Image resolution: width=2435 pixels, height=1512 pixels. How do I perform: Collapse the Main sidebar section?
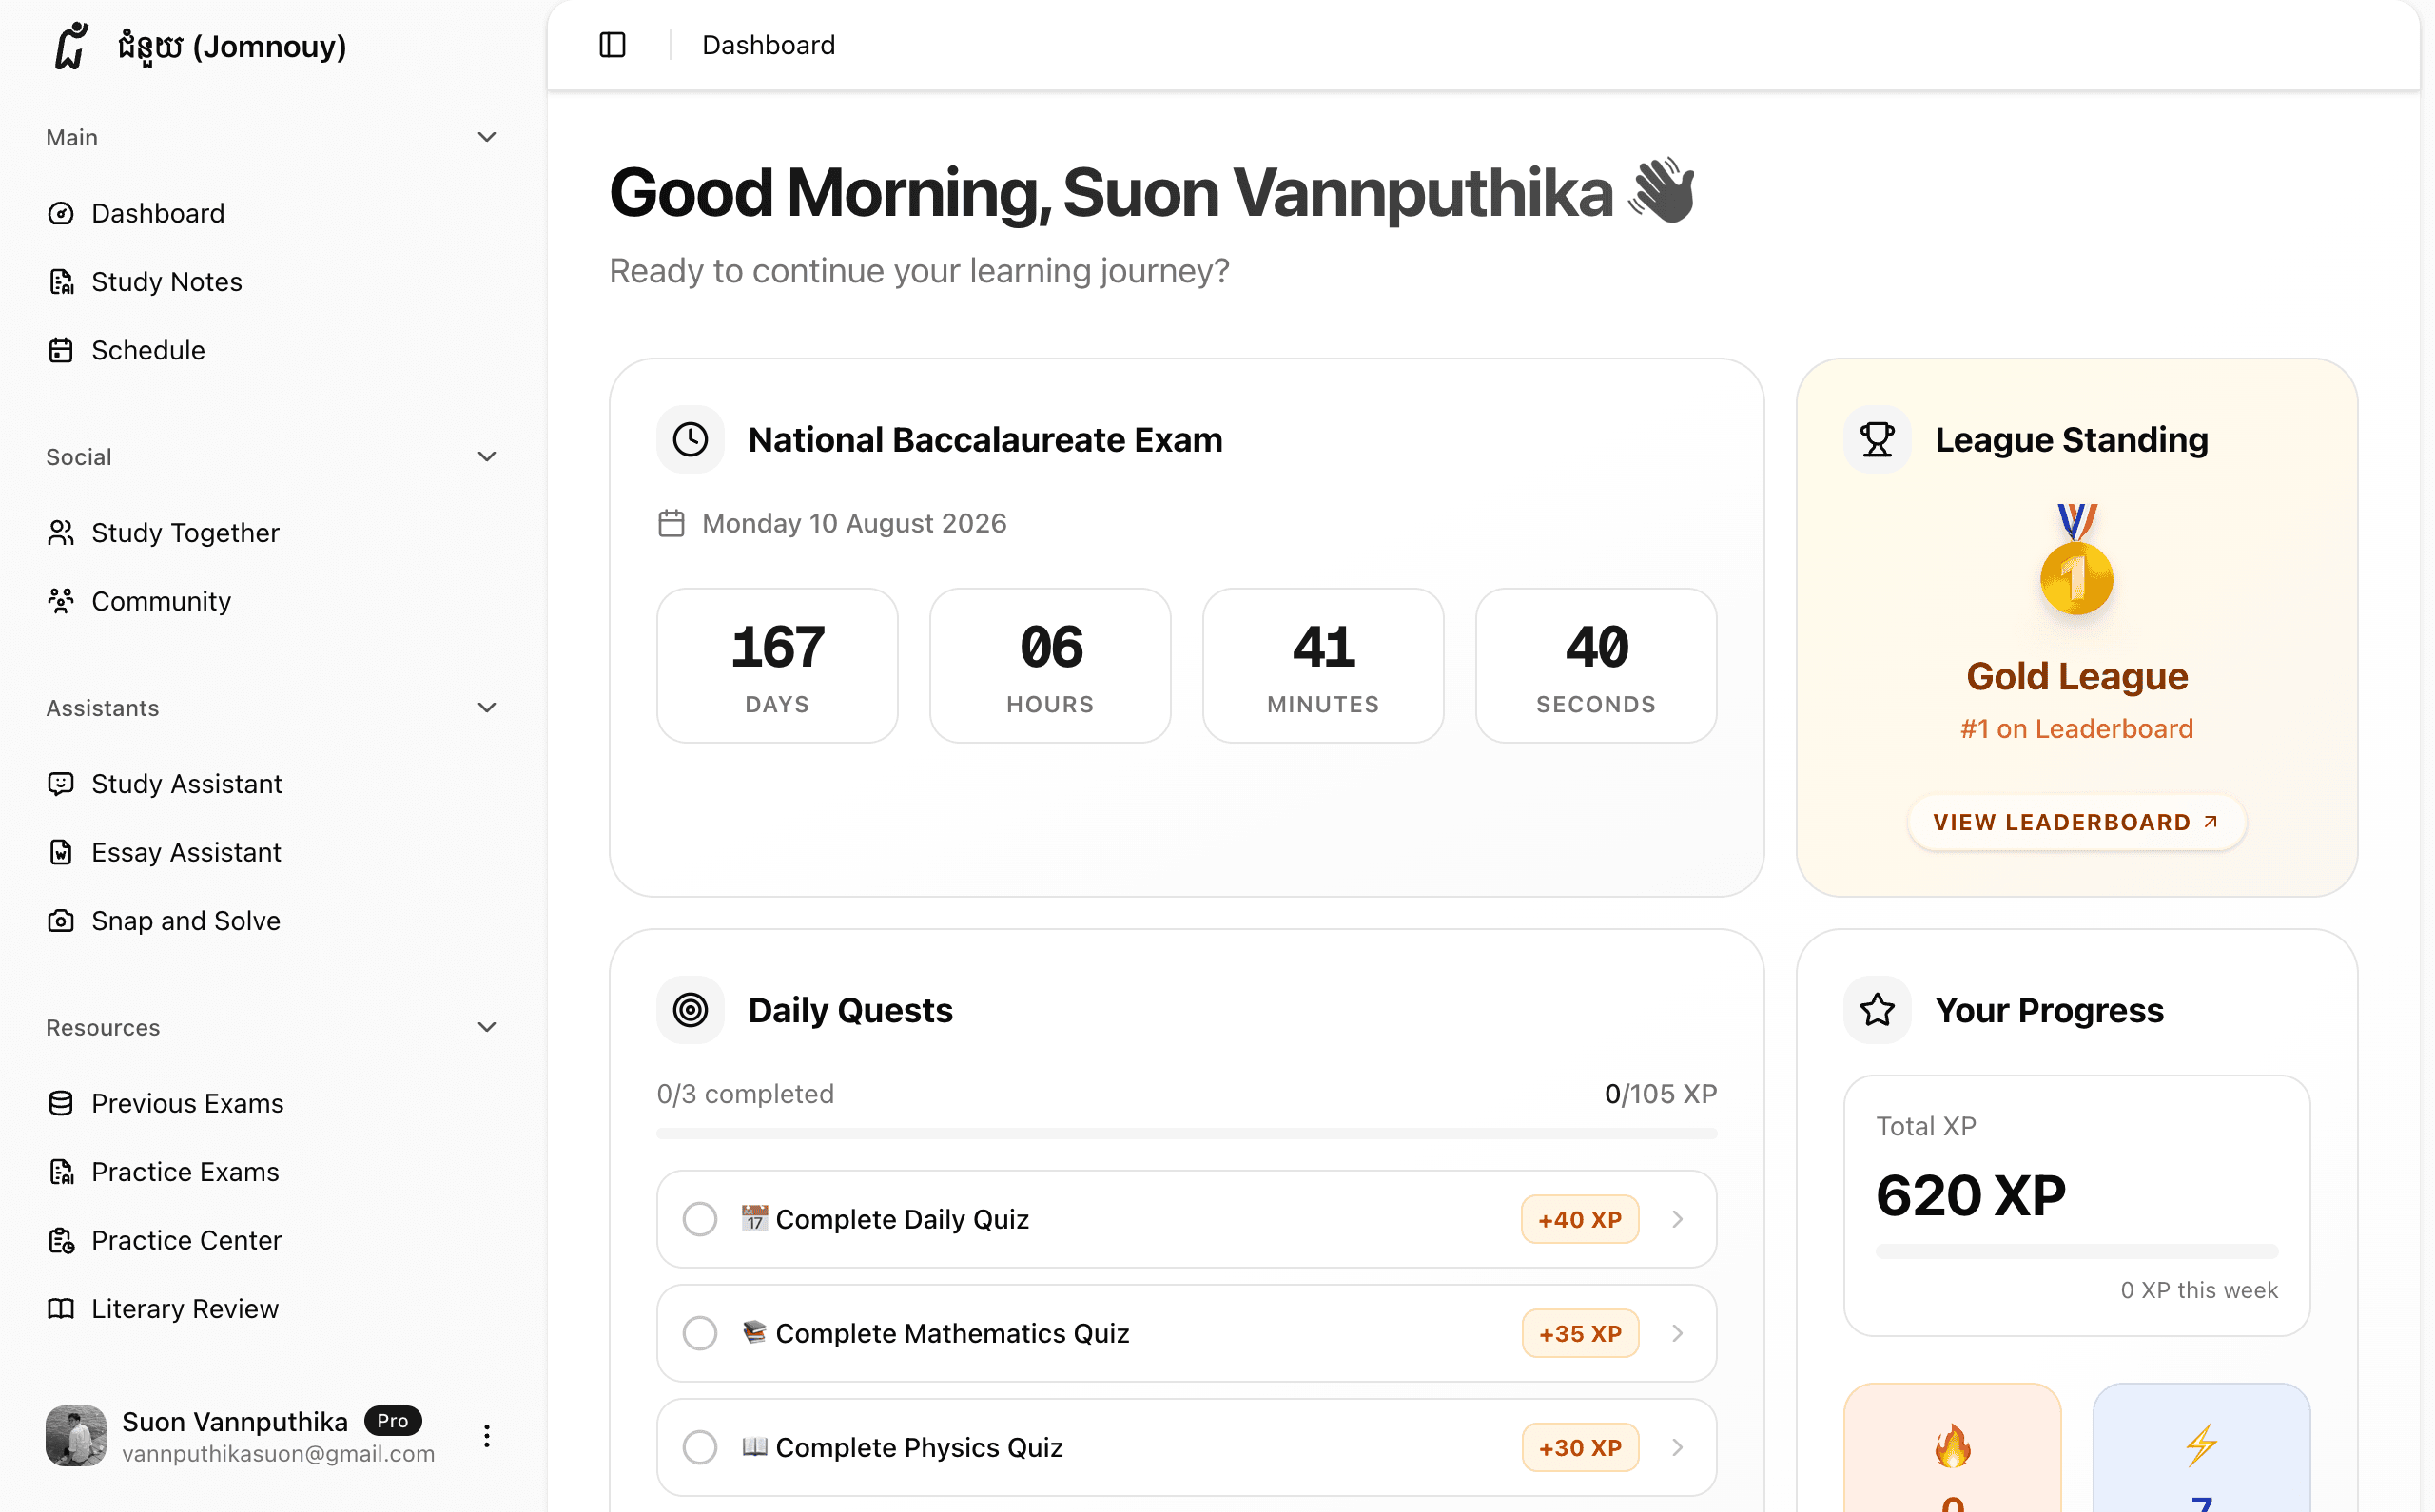tap(487, 137)
